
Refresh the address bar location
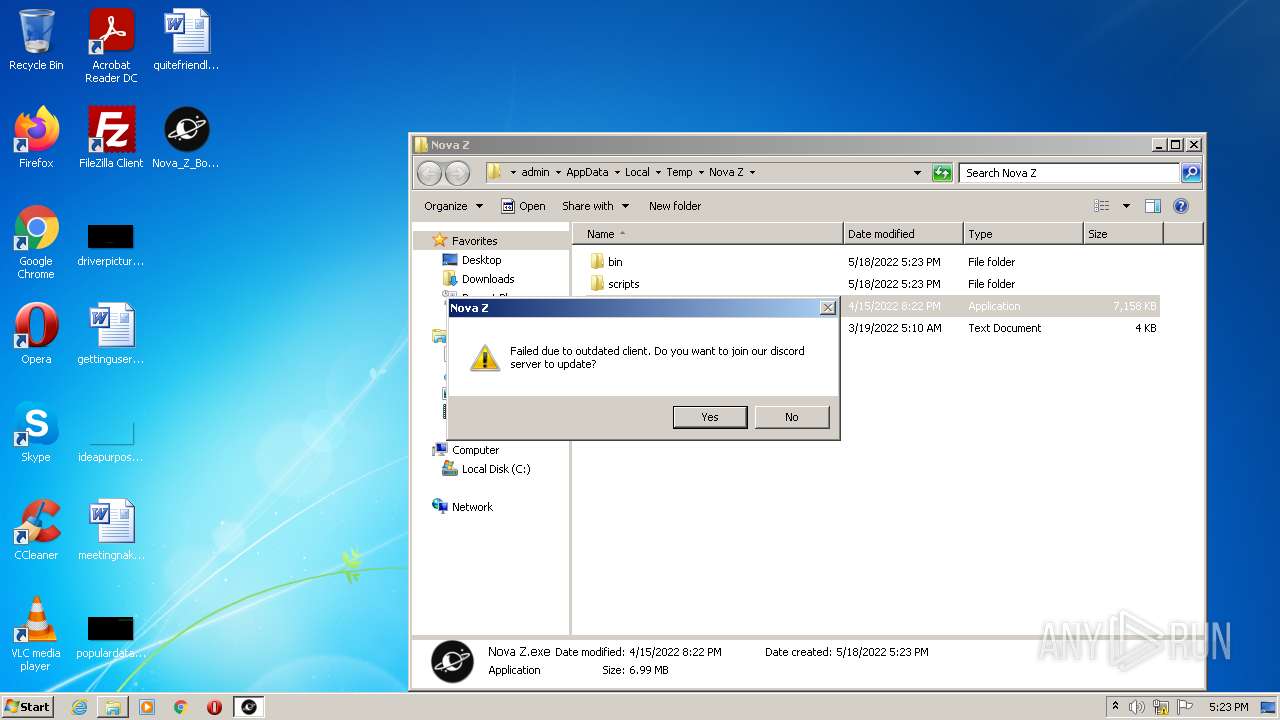(942, 173)
